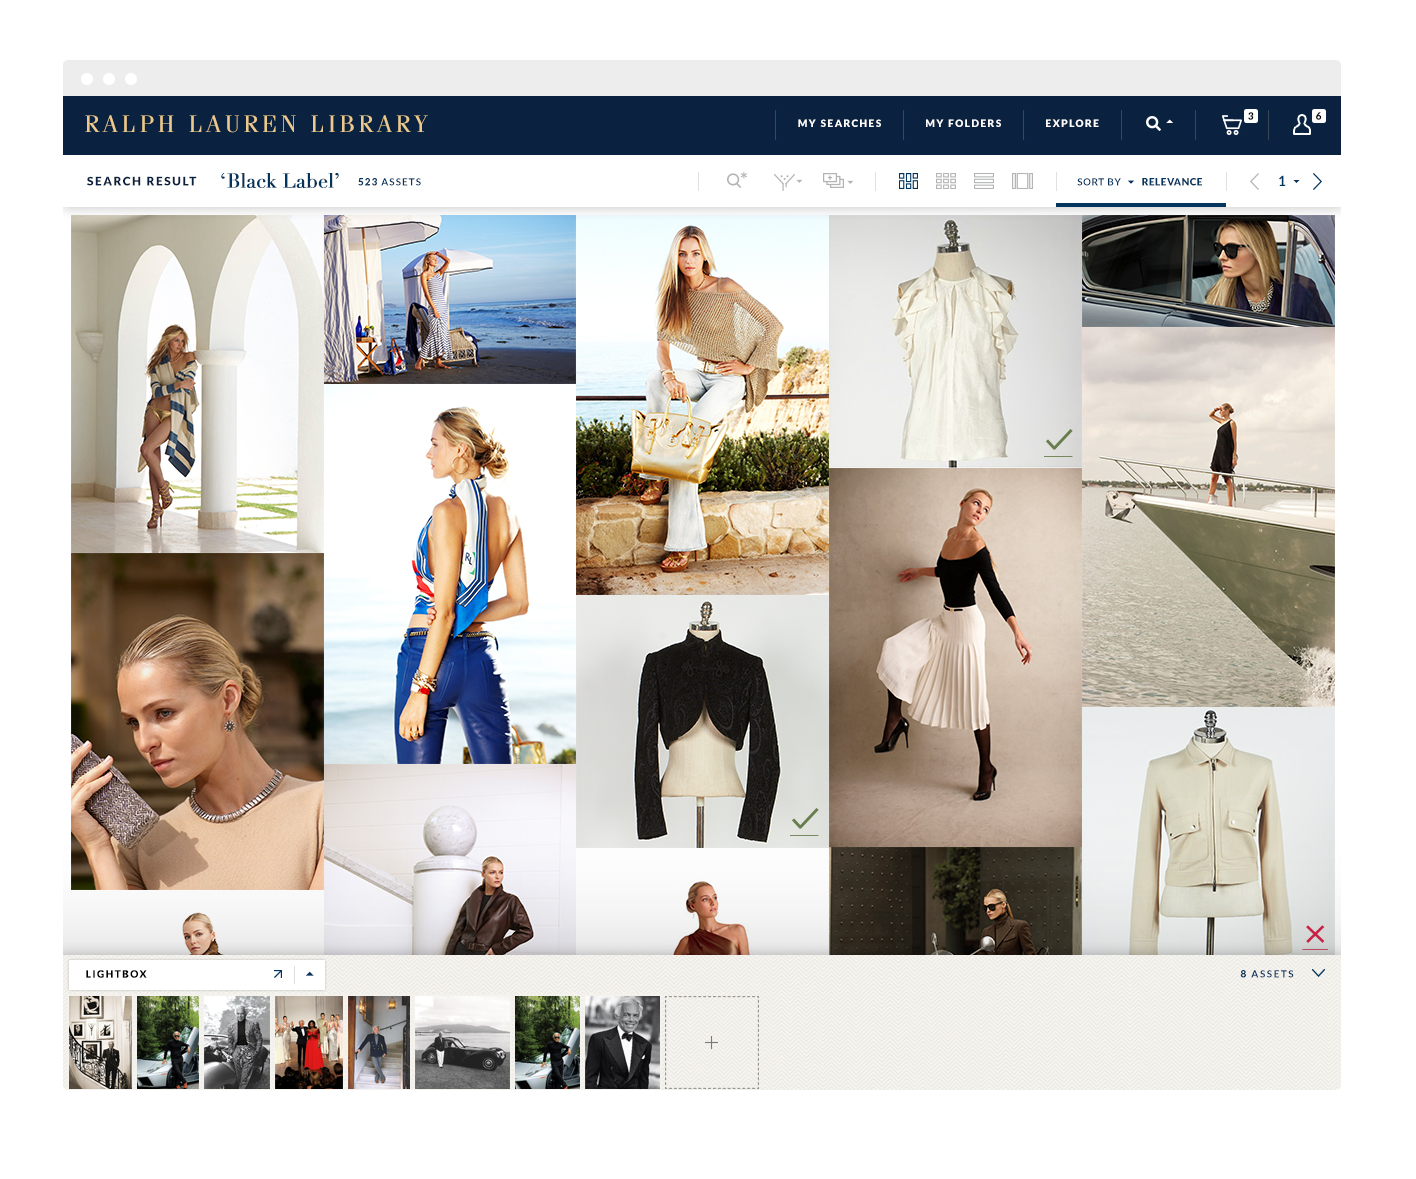
Task: Click the Ralph Lauren Library logo
Action: tap(257, 124)
